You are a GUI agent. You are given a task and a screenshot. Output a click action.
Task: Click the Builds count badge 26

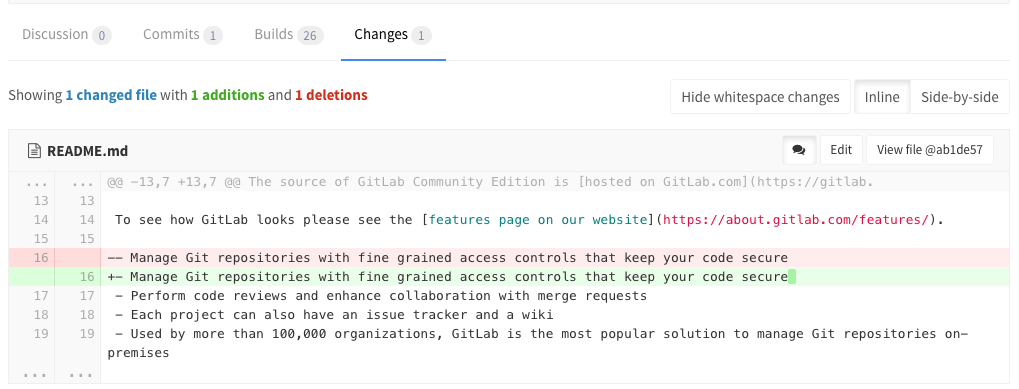coord(310,36)
